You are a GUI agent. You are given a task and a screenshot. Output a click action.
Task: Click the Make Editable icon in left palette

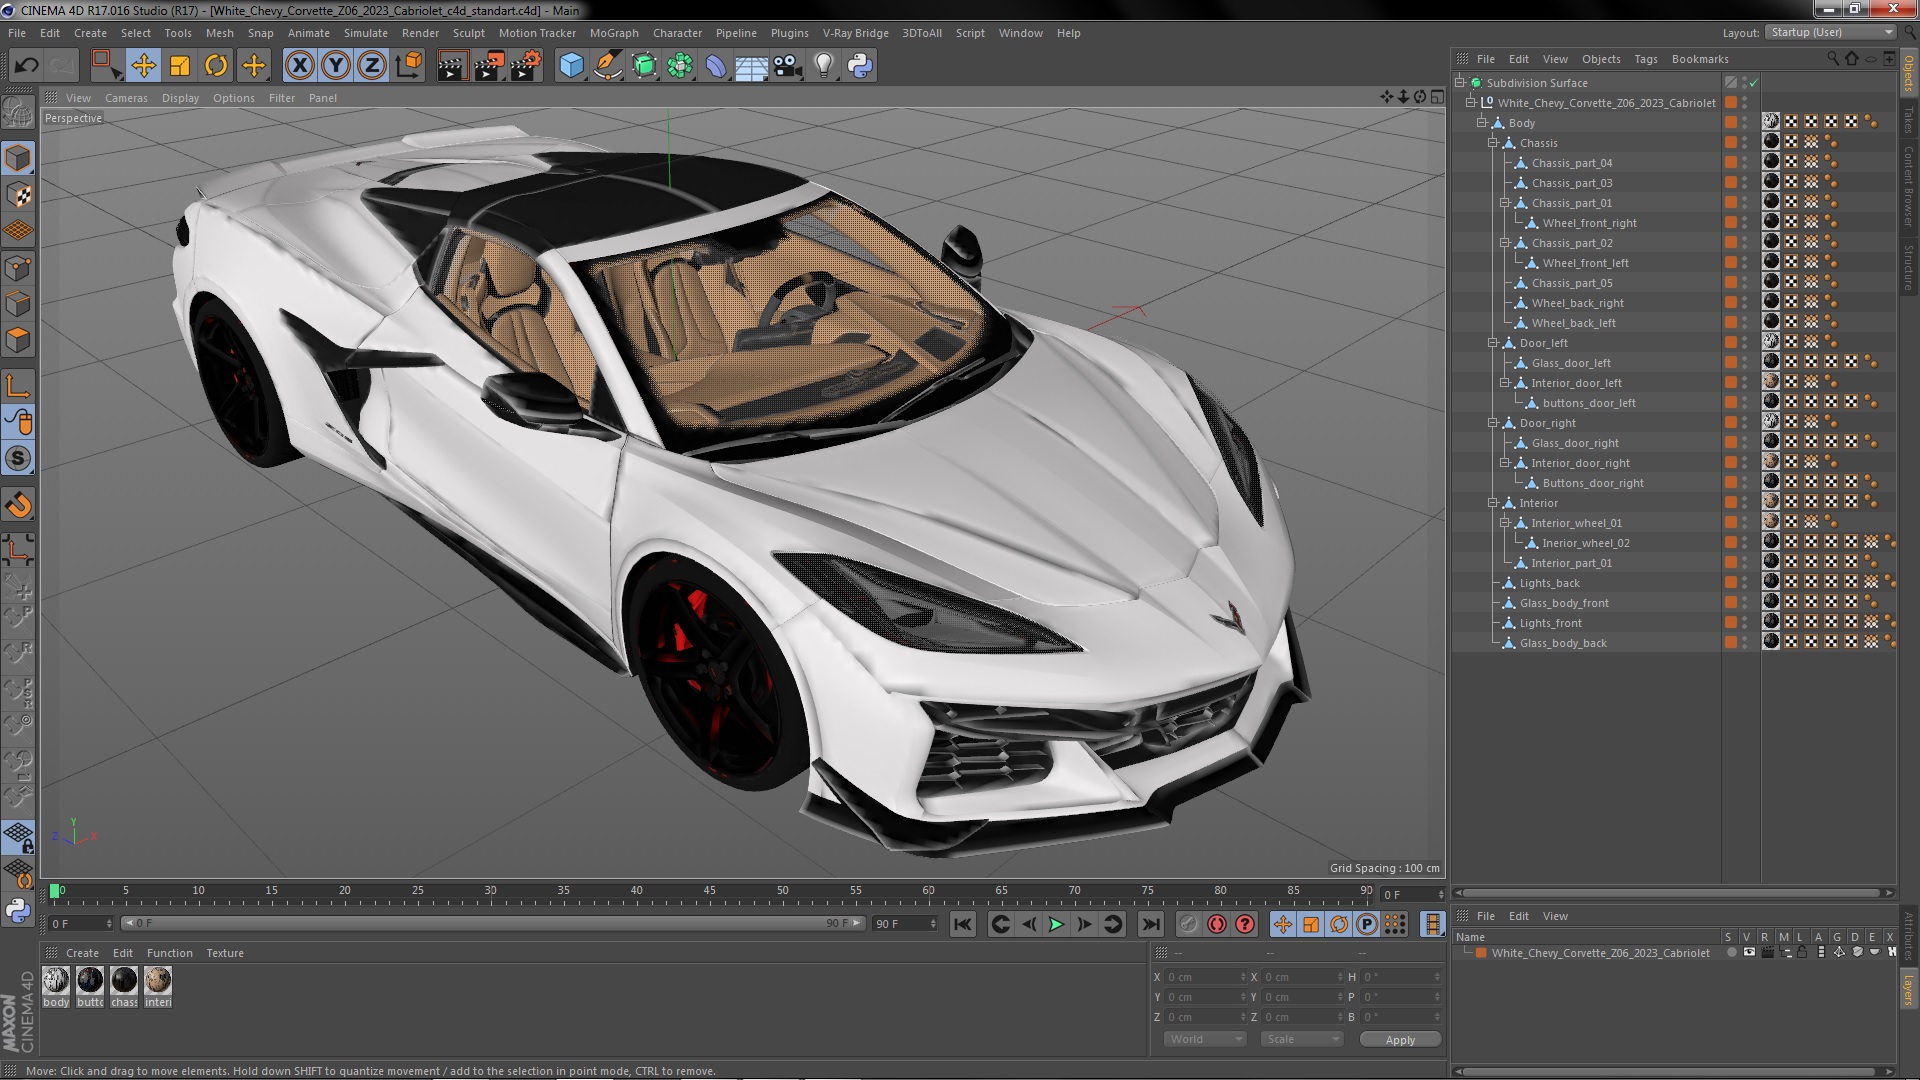point(18,112)
